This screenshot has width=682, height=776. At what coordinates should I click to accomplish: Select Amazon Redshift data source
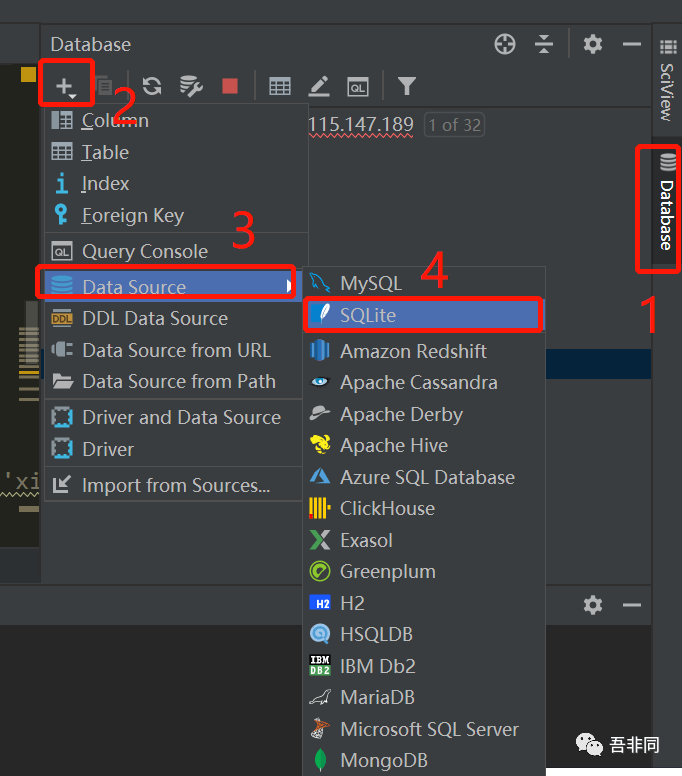pos(424,351)
